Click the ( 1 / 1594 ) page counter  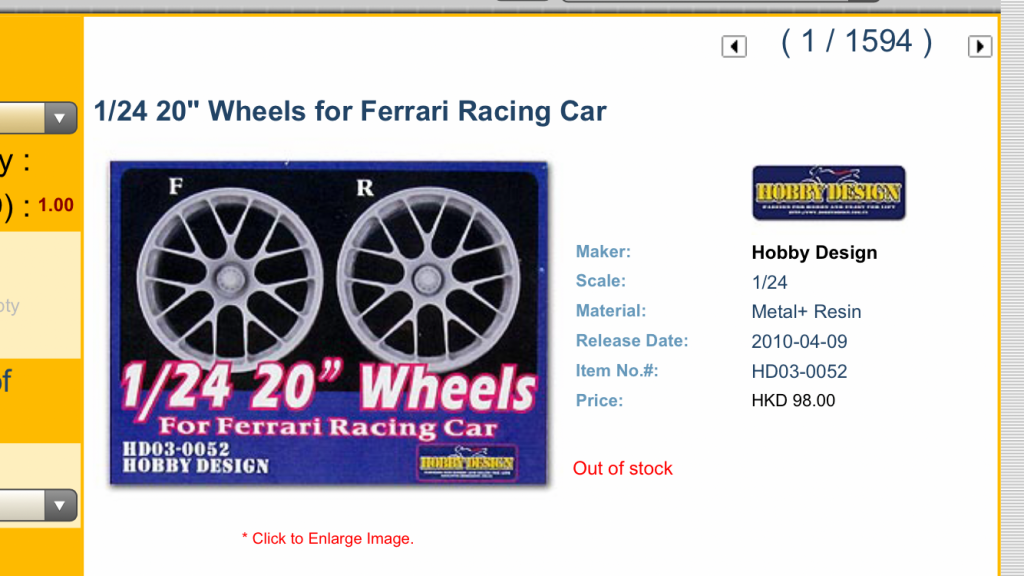click(x=857, y=42)
